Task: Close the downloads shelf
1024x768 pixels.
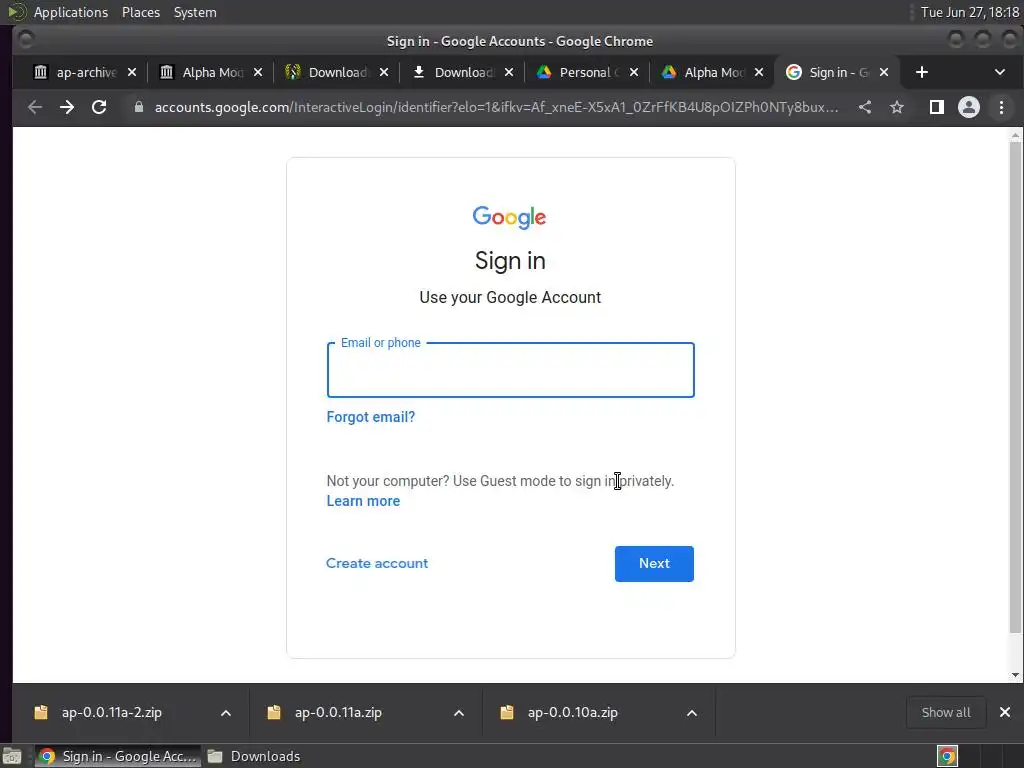Action: coord(1004,712)
